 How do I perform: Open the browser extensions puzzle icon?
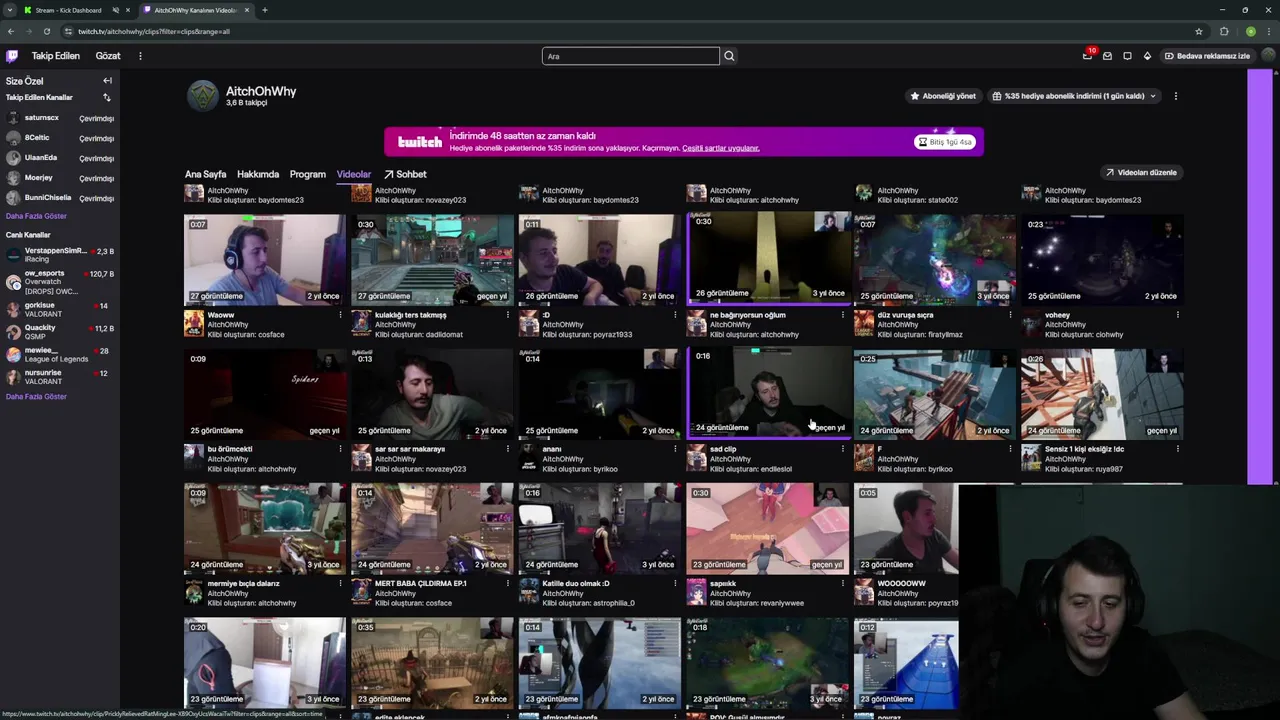pos(1224,31)
